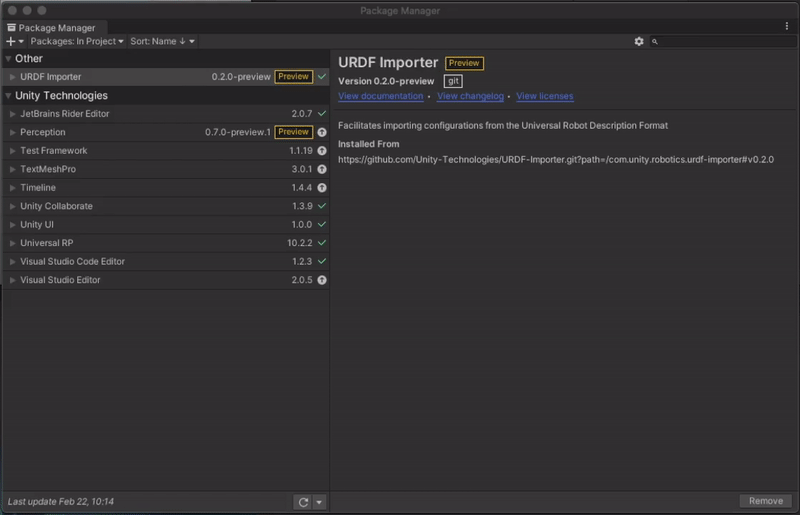Click the update arrow icon for Timeline

[322, 188]
